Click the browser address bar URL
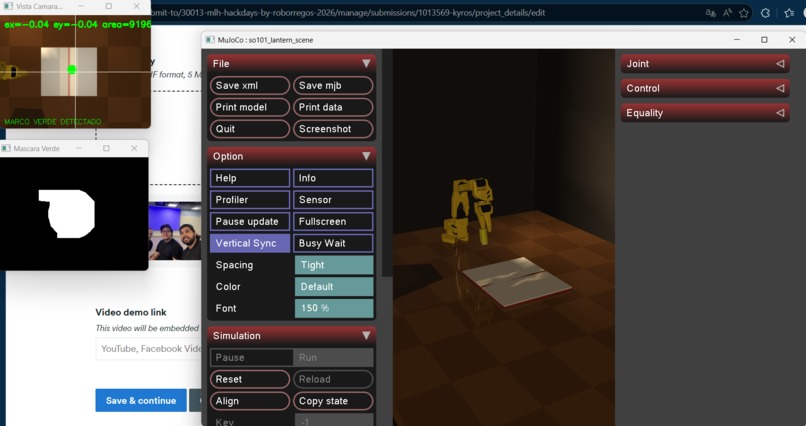Screen dimensions: 806x426 [349, 13]
